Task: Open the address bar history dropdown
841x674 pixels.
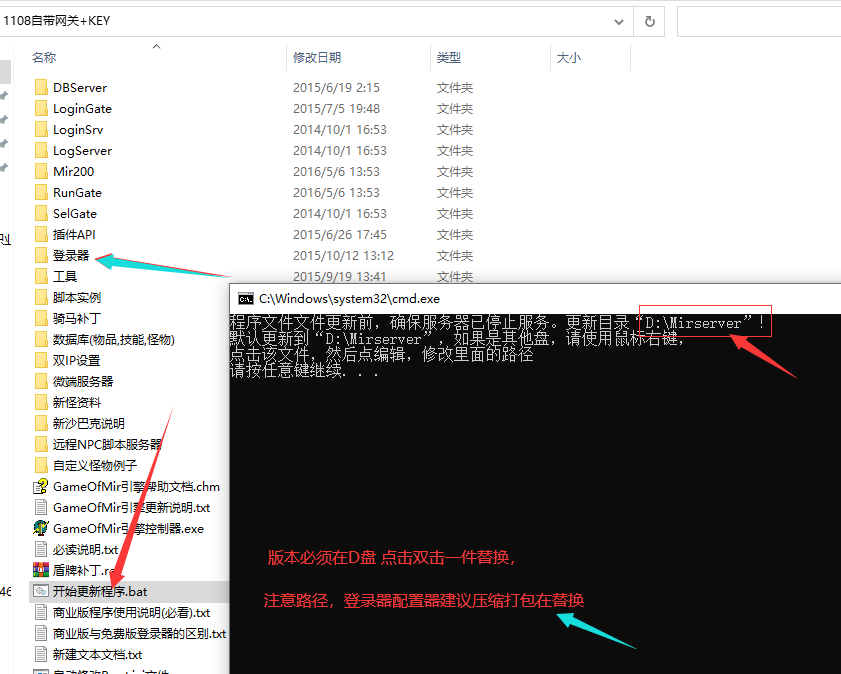Action: click(x=620, y=21)
